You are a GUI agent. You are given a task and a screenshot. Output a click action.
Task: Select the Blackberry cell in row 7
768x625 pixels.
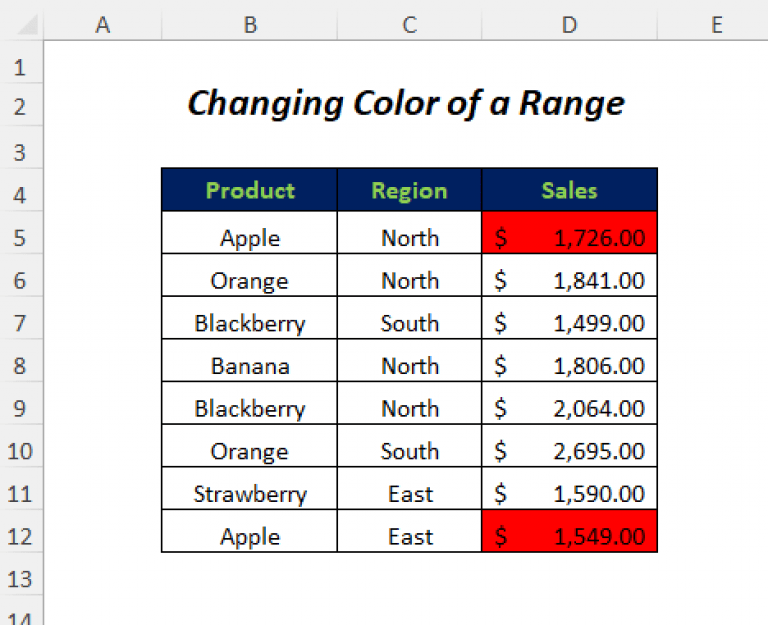click(249, 318)
